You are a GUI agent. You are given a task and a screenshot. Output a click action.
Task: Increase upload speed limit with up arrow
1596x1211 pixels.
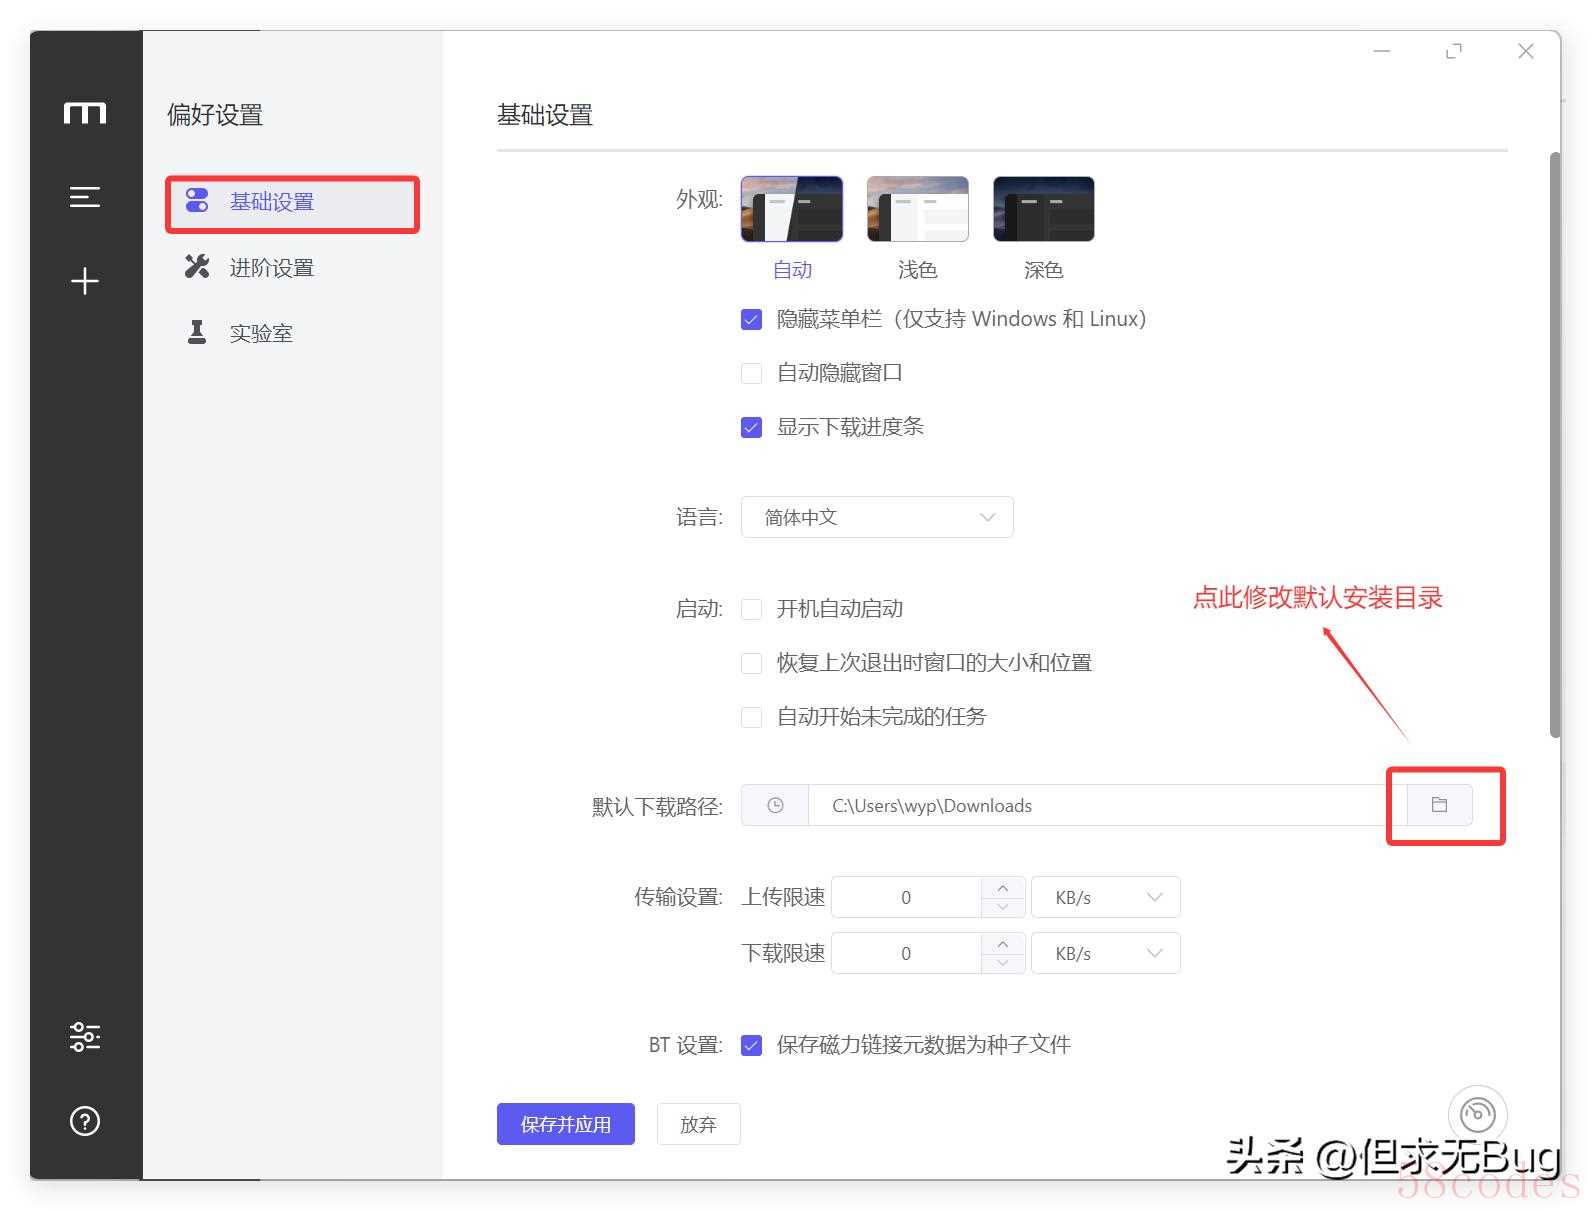pos(1003,887)
